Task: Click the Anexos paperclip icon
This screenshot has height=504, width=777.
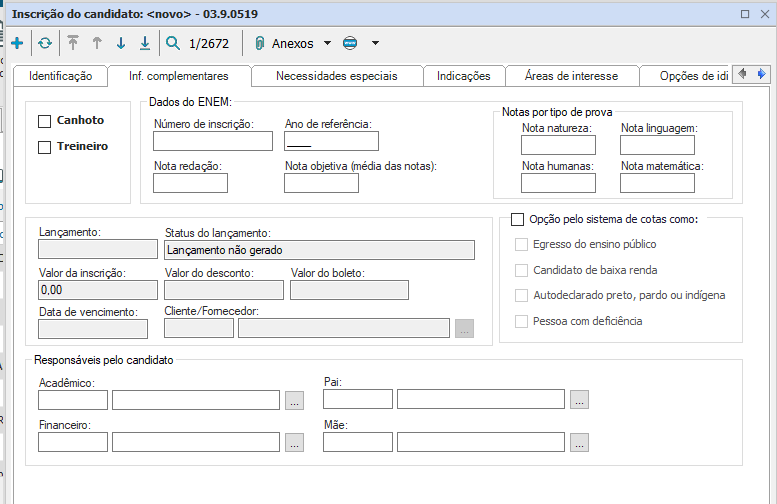Action: click(x=259, y=43)
